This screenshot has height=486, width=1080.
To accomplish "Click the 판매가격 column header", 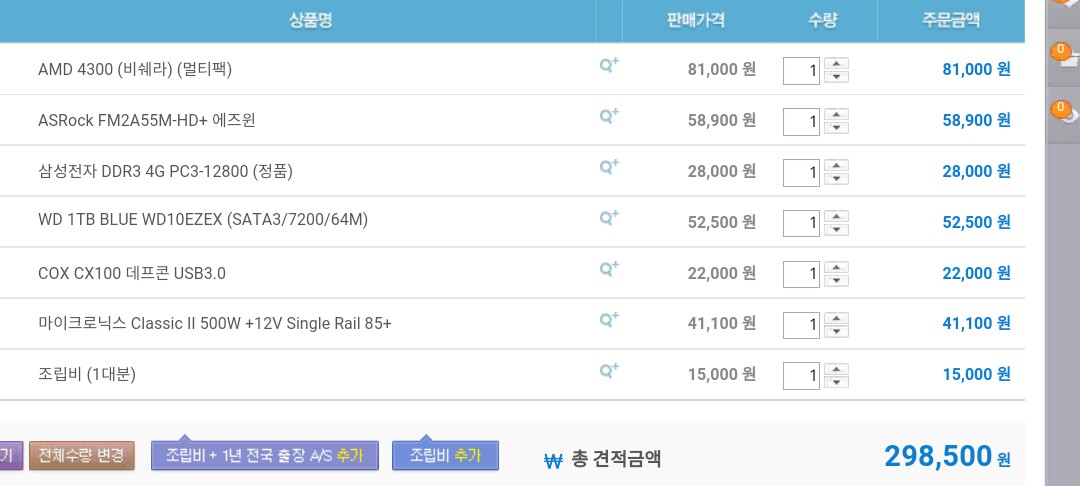I will pyautogui.click(x=695, y=20).
